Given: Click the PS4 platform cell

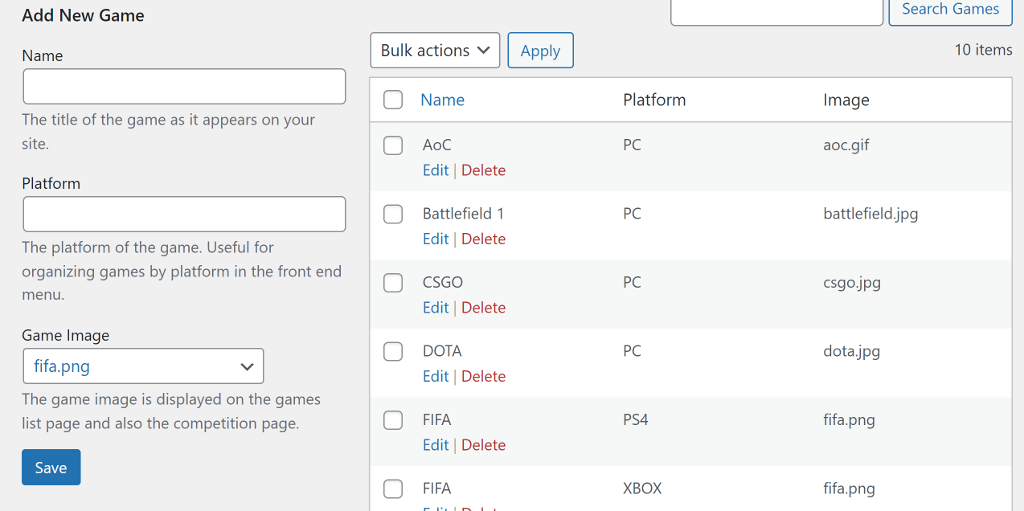Looking at the screenshot, I should tap(635, 420).
